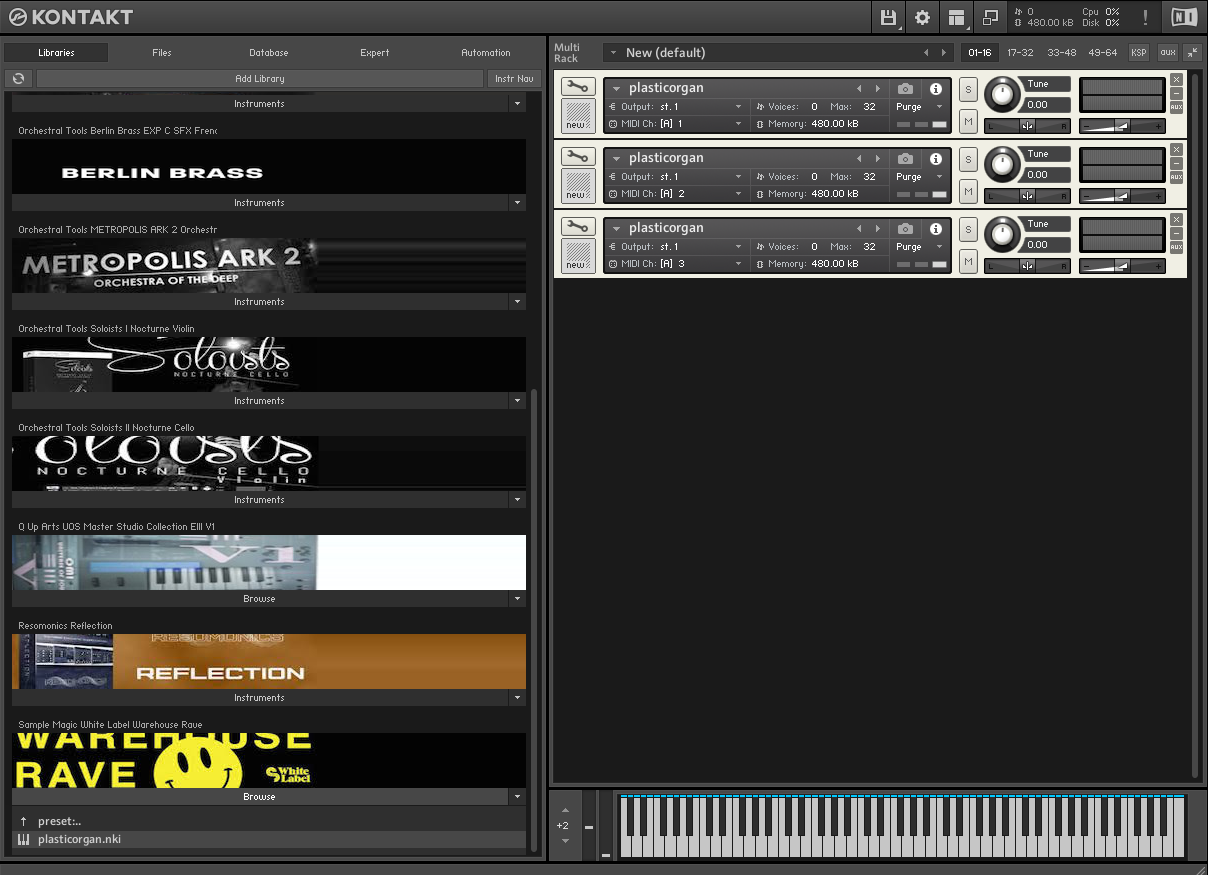The image size is (1208, 875).
Task: Click the refresh libraries icon
Action: click(19, 78)
